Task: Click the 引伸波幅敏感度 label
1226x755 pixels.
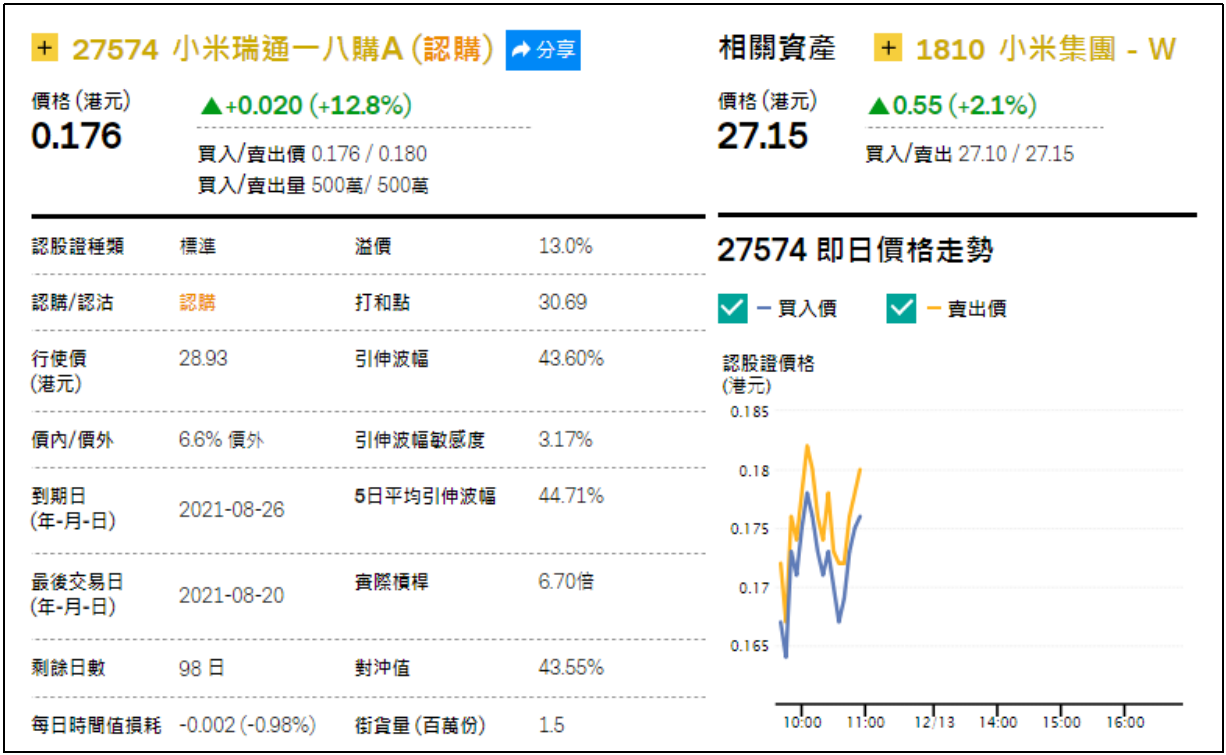Action: [419, 440]
